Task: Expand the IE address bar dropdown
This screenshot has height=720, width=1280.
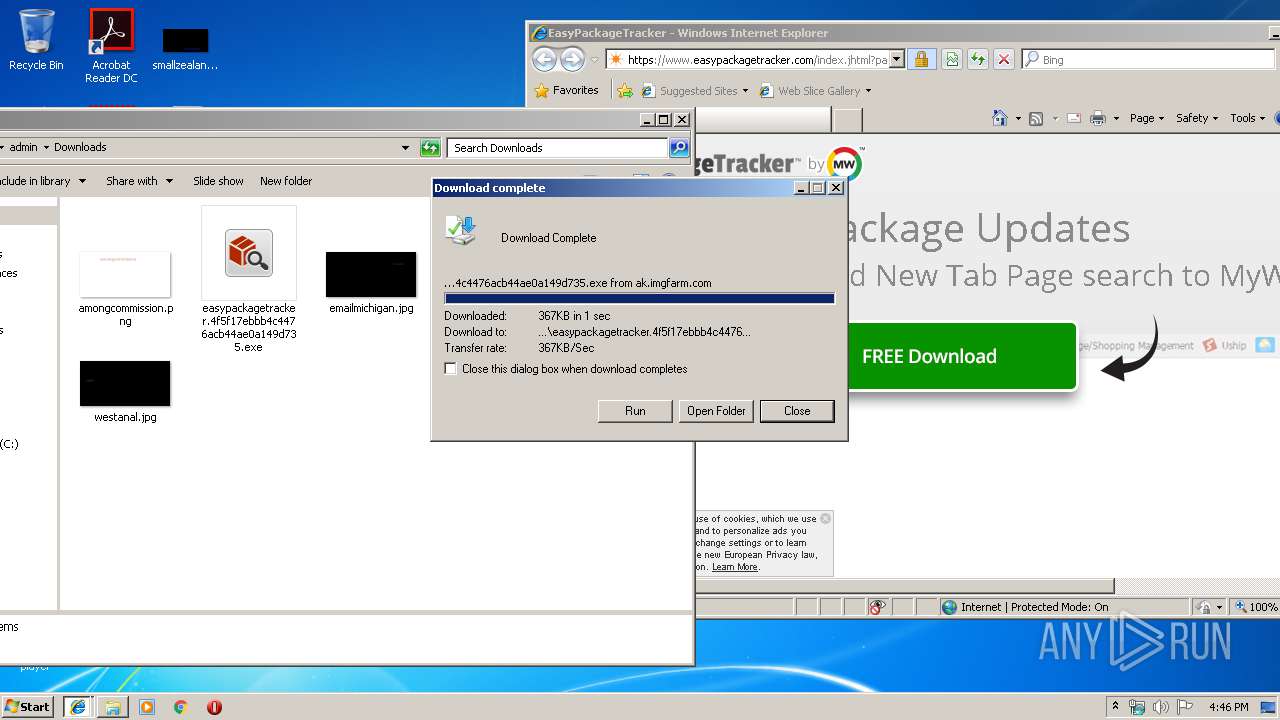Action: pos(897,60)
